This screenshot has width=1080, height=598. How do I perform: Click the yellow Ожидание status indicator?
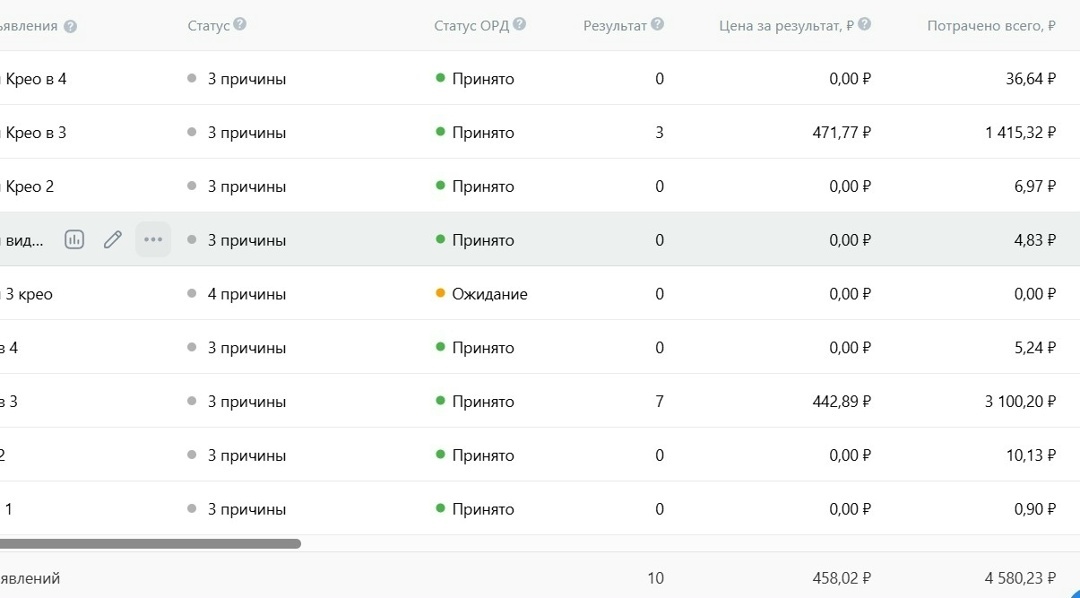[440, 293]
